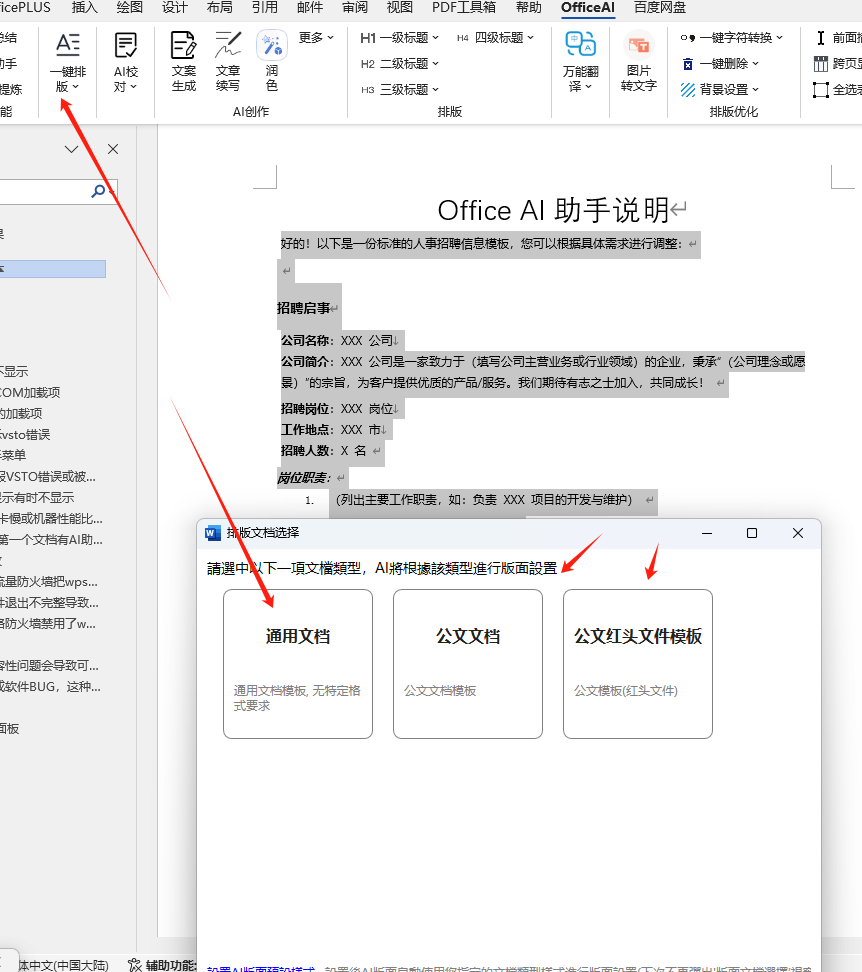
Task: Open the 一键排版 layout tool
Action: click(68, 62)
